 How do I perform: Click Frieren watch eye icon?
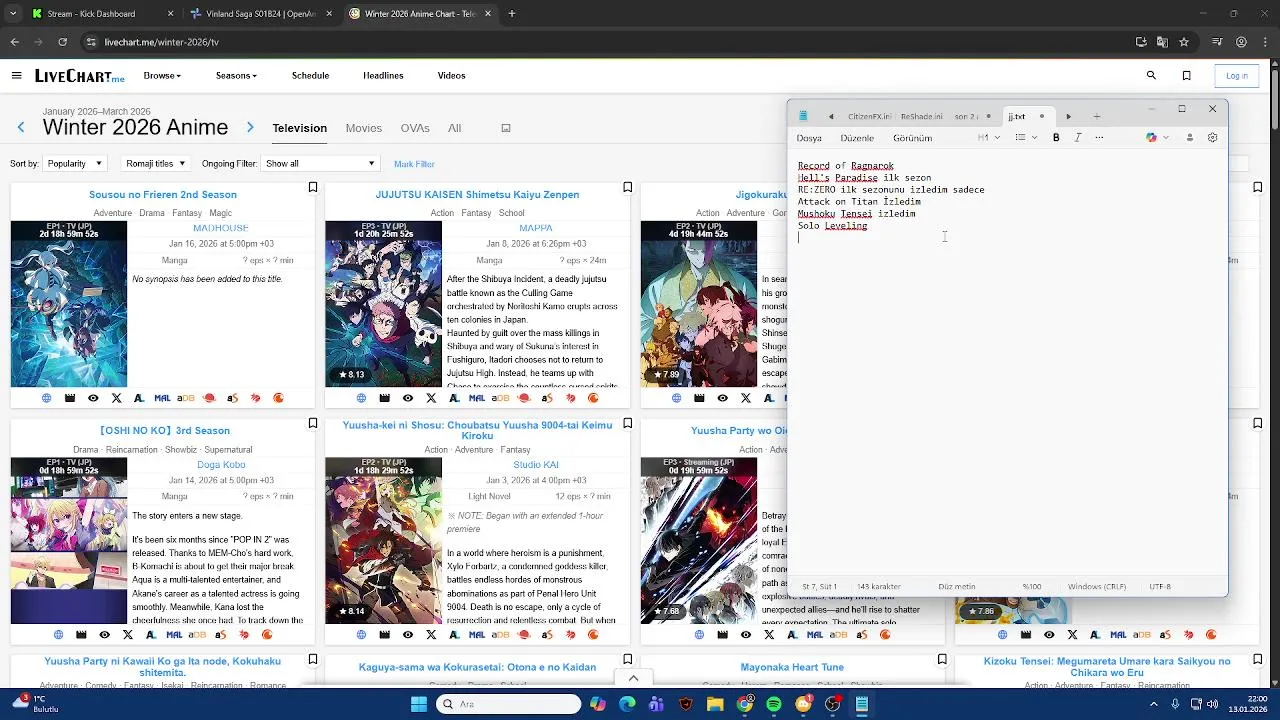(93, 398)
